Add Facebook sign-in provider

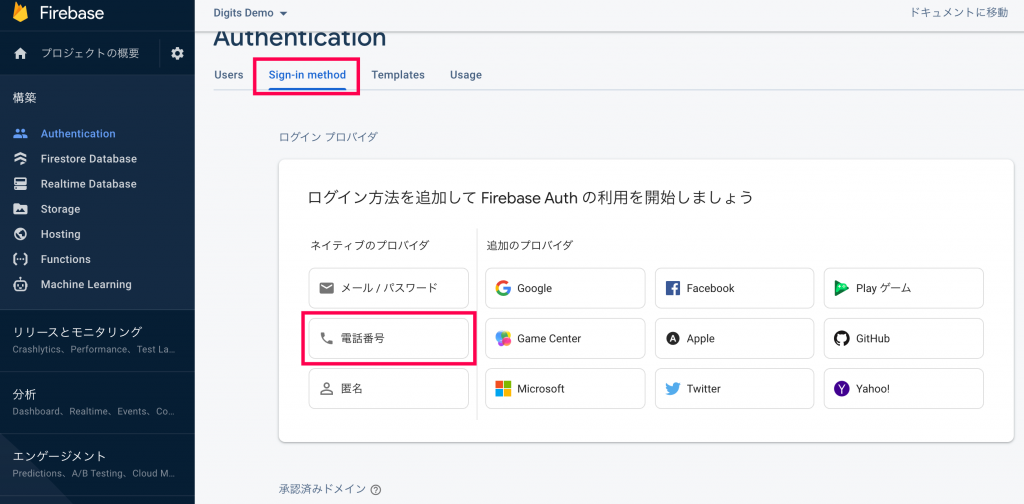click(x=735, y=288)
